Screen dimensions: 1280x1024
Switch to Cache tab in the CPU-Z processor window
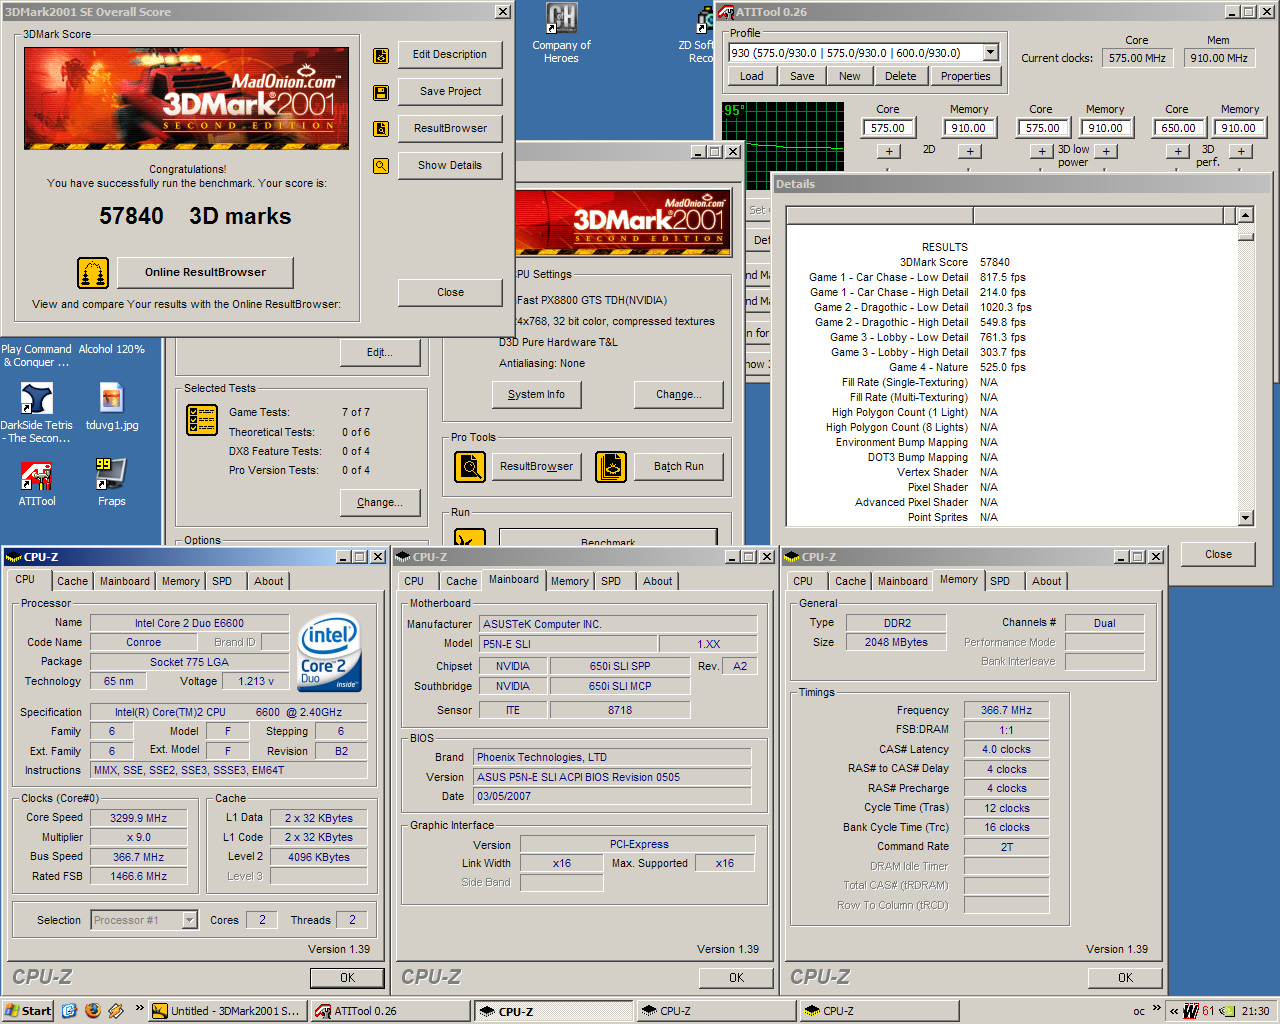(x=72, y=581)
